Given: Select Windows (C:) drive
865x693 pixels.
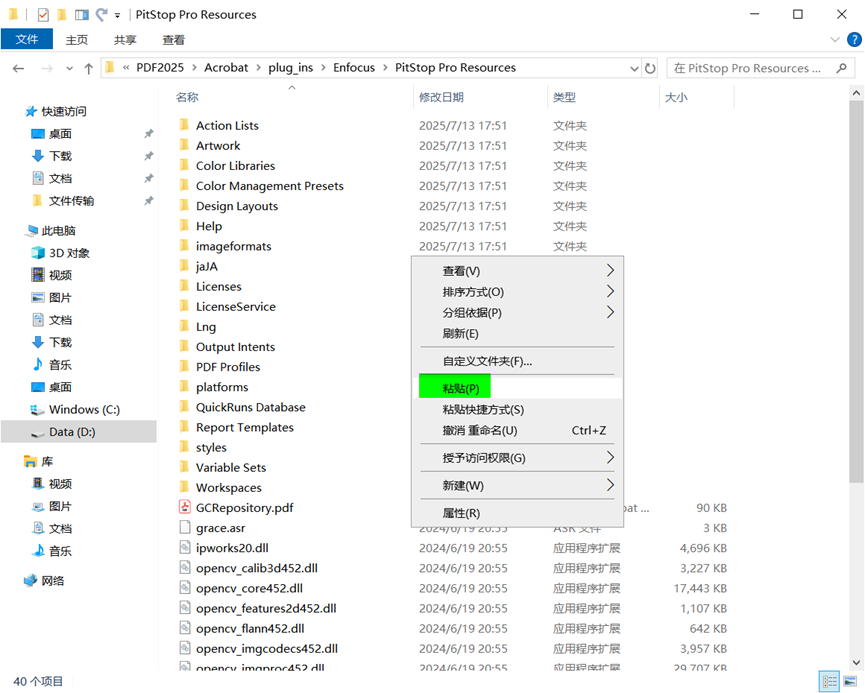Looking at the screenshot, I should (74, 409).
